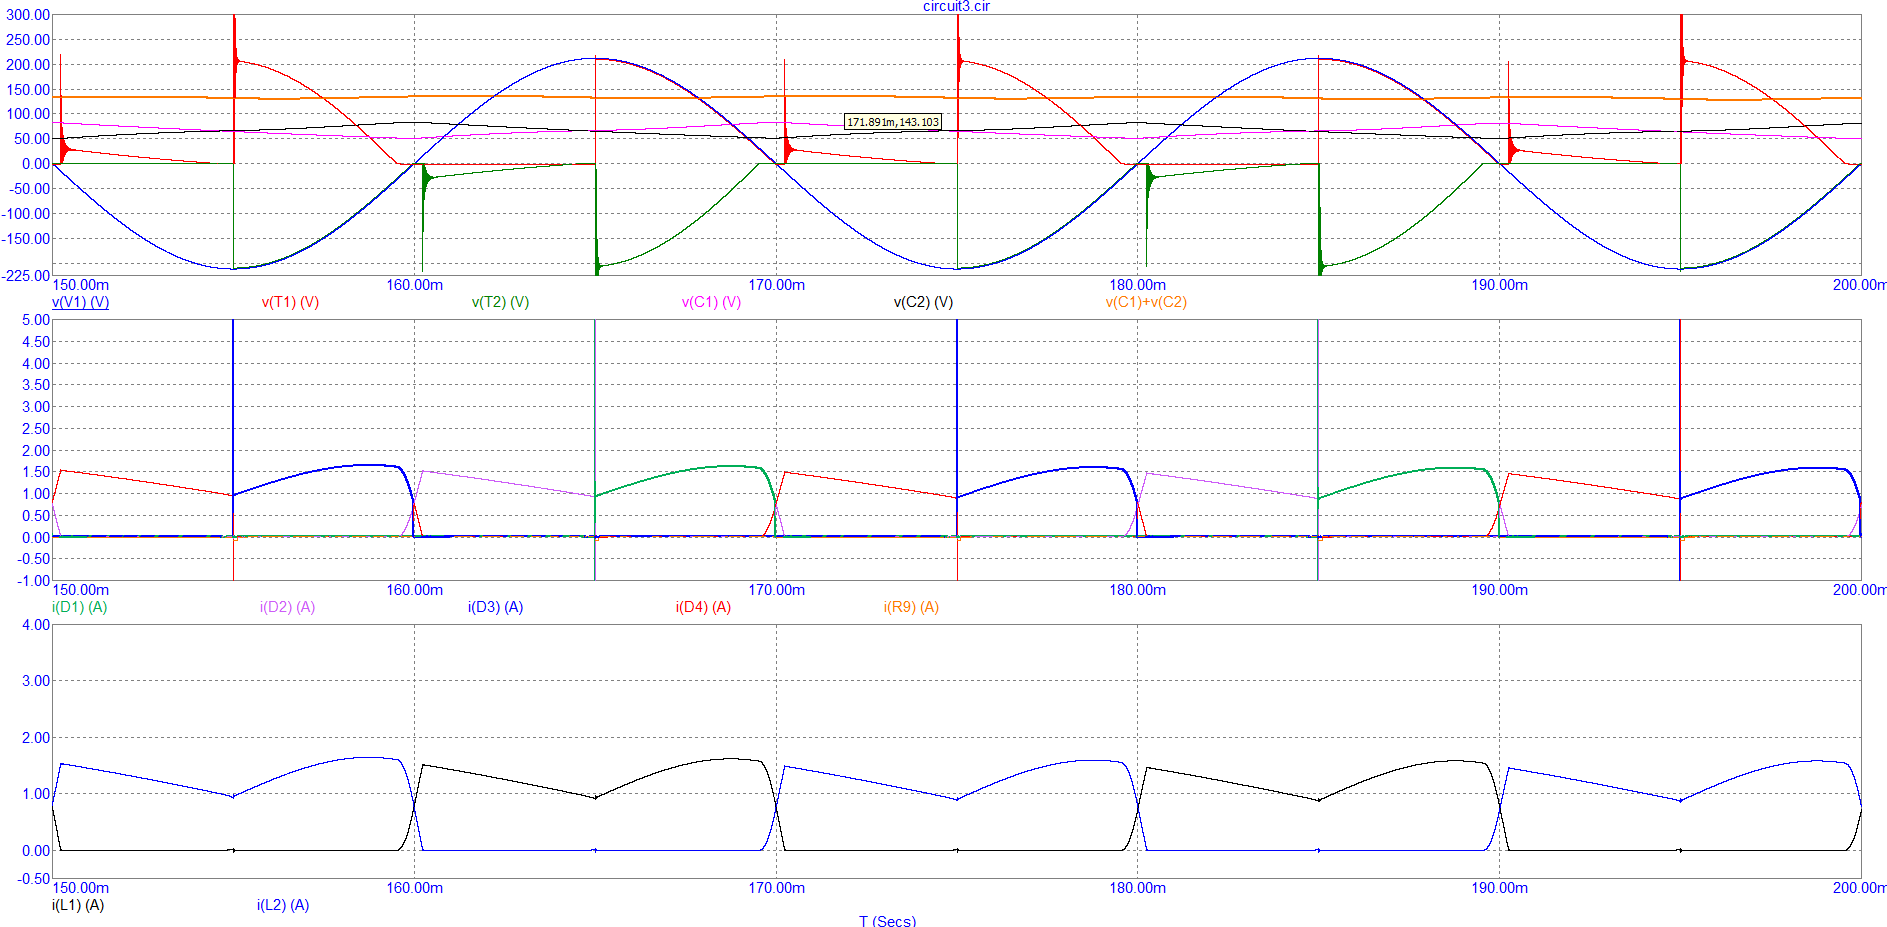Image resolution: width=1887 pixels, height=927 pixels.
Task: Click the 300.00 value on voltage axis
Action: coord(28,15)
